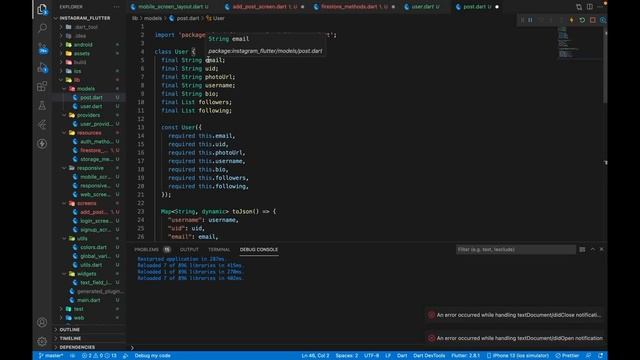Select the Debug Console tab
This screenshot has width=640, height=360.
259,249
